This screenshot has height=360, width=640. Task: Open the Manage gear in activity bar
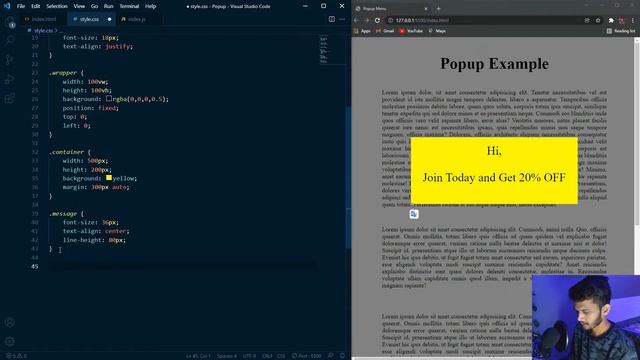(x=9, y=341)
